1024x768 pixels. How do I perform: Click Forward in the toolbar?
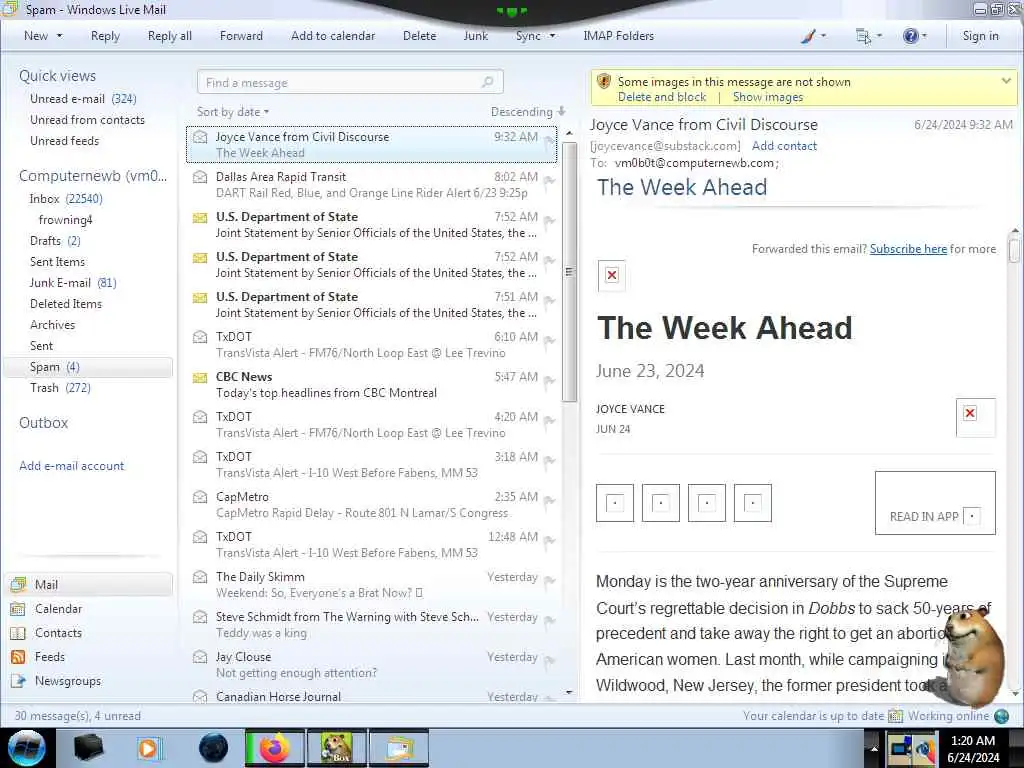tap(241, 36)
